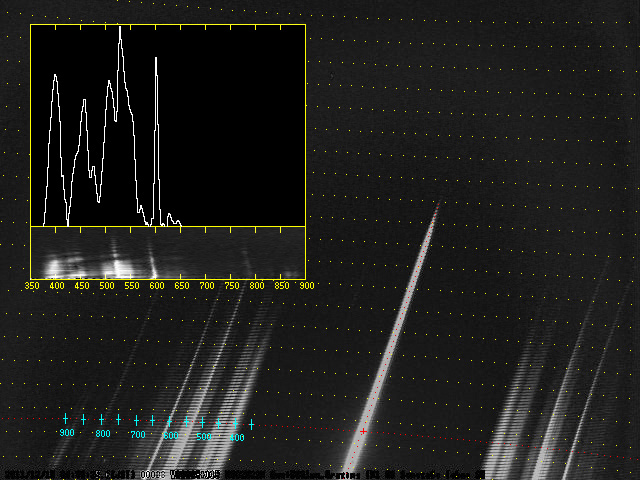
Task: Select the cyan tick mark above the 900 label
Action: pyautogui.click(x=66, y=419)
